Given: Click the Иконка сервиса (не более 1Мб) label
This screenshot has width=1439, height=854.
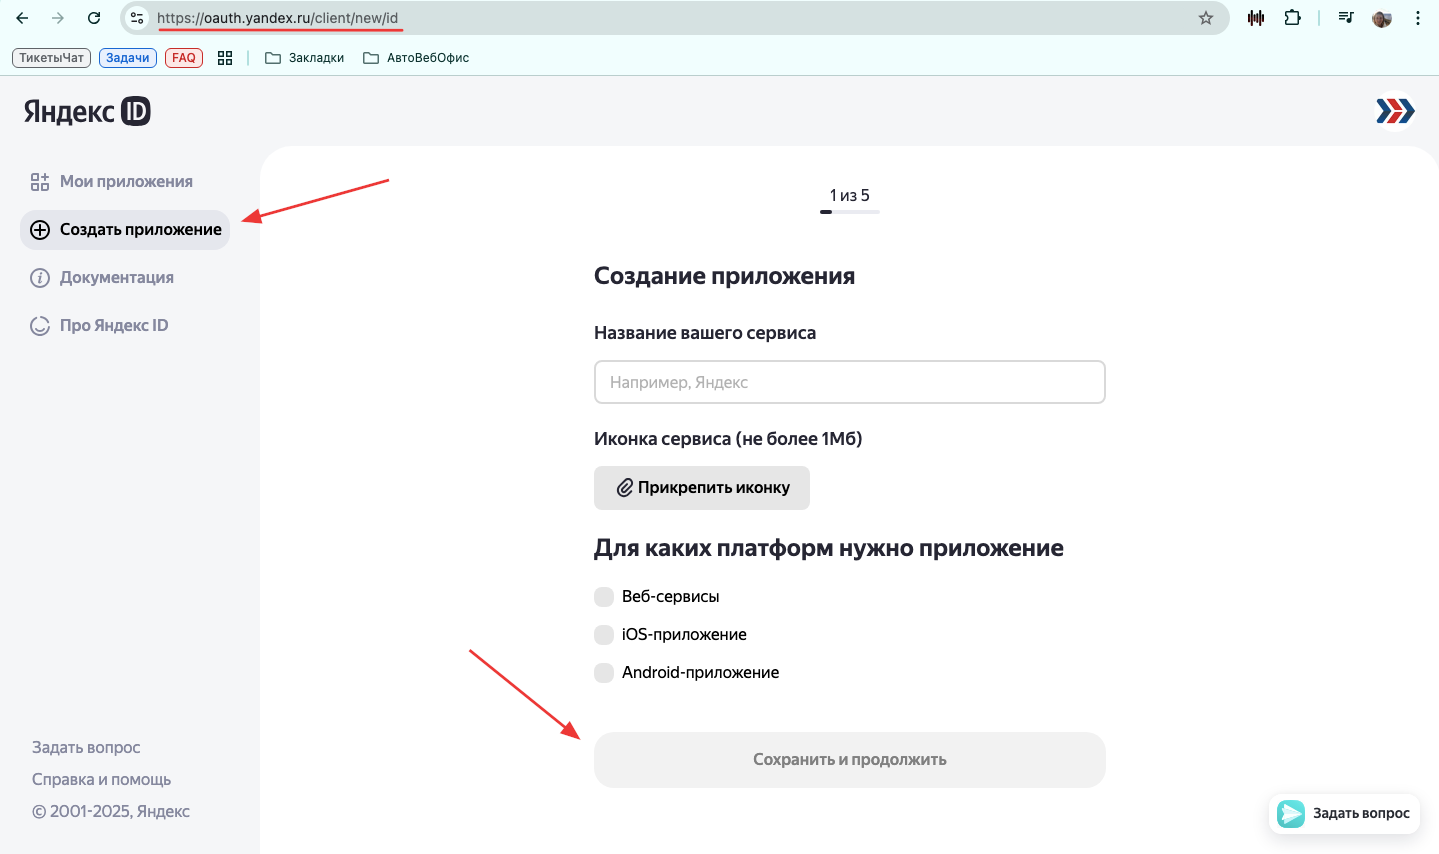Looking at the screenshot, I should [x=728, y=439].
